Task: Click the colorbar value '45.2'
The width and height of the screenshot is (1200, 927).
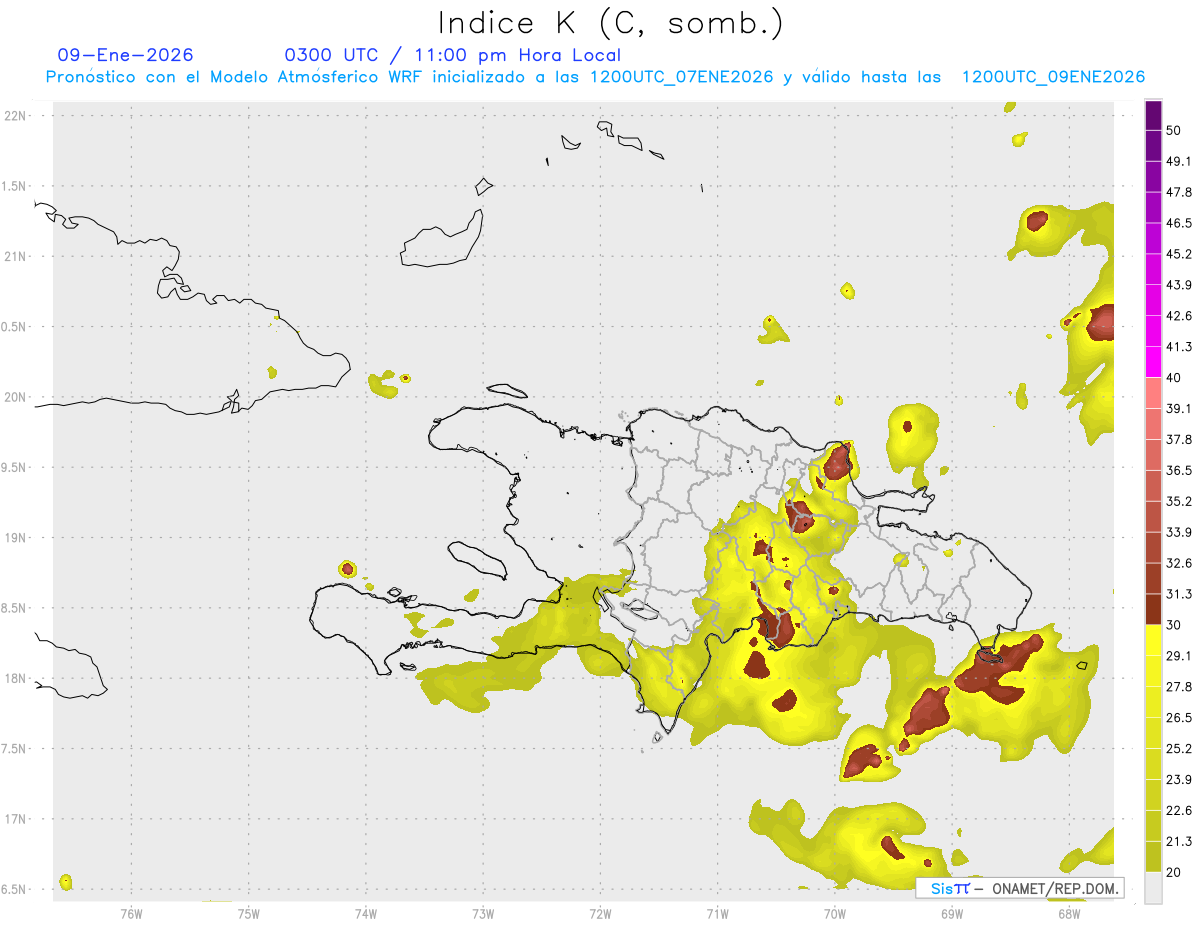Action: click(1179, 254)
